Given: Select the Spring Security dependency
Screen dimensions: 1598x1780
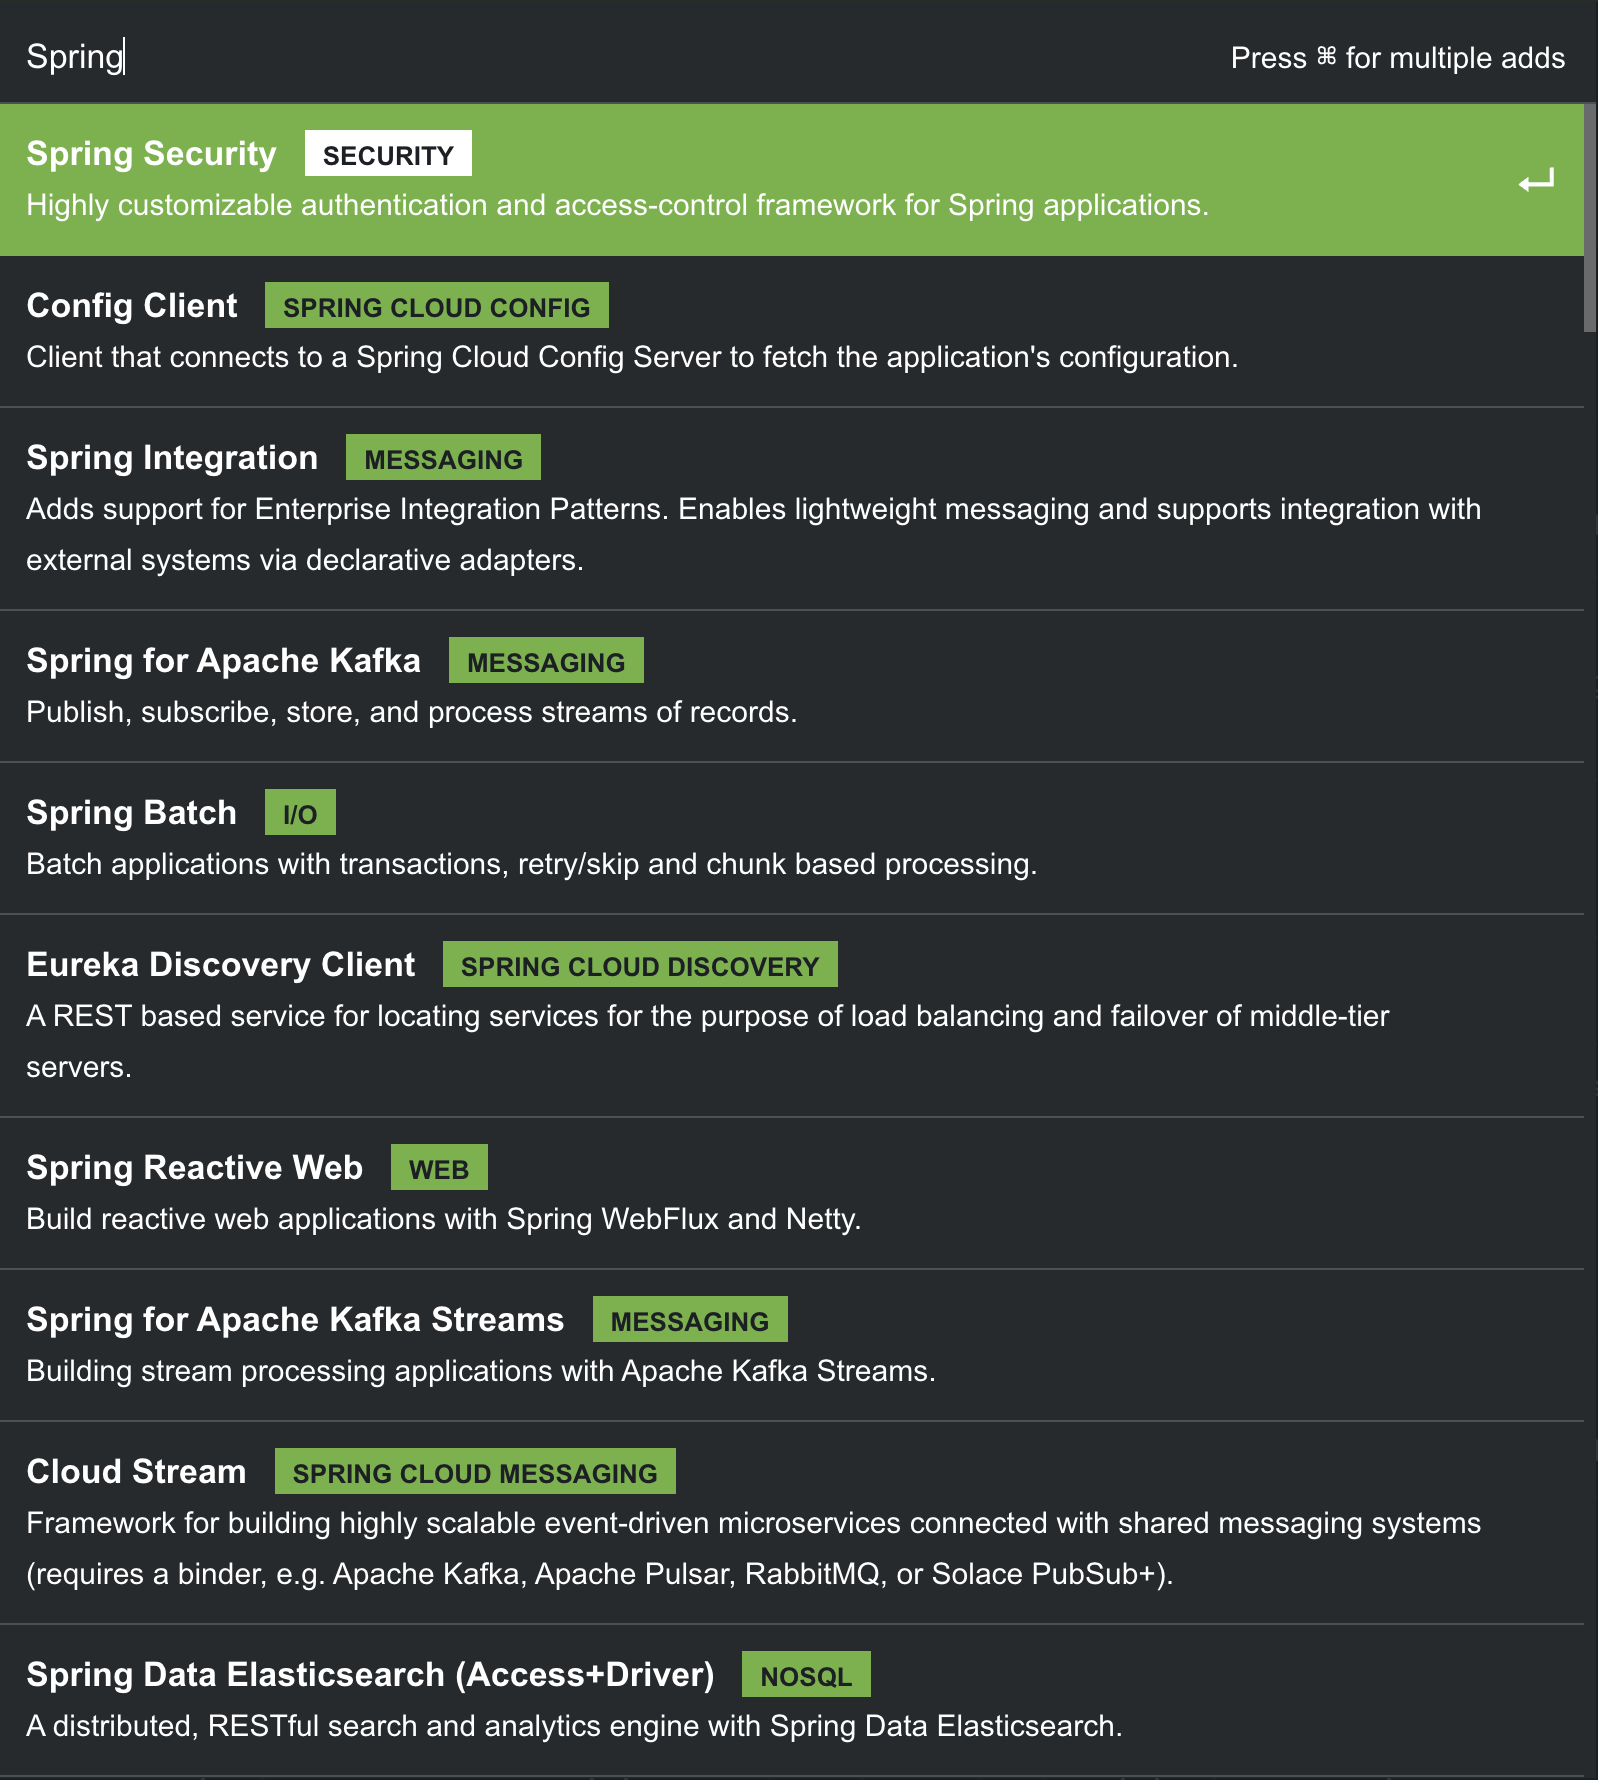Looking at the screenshot, I should (x=792, y=180).
